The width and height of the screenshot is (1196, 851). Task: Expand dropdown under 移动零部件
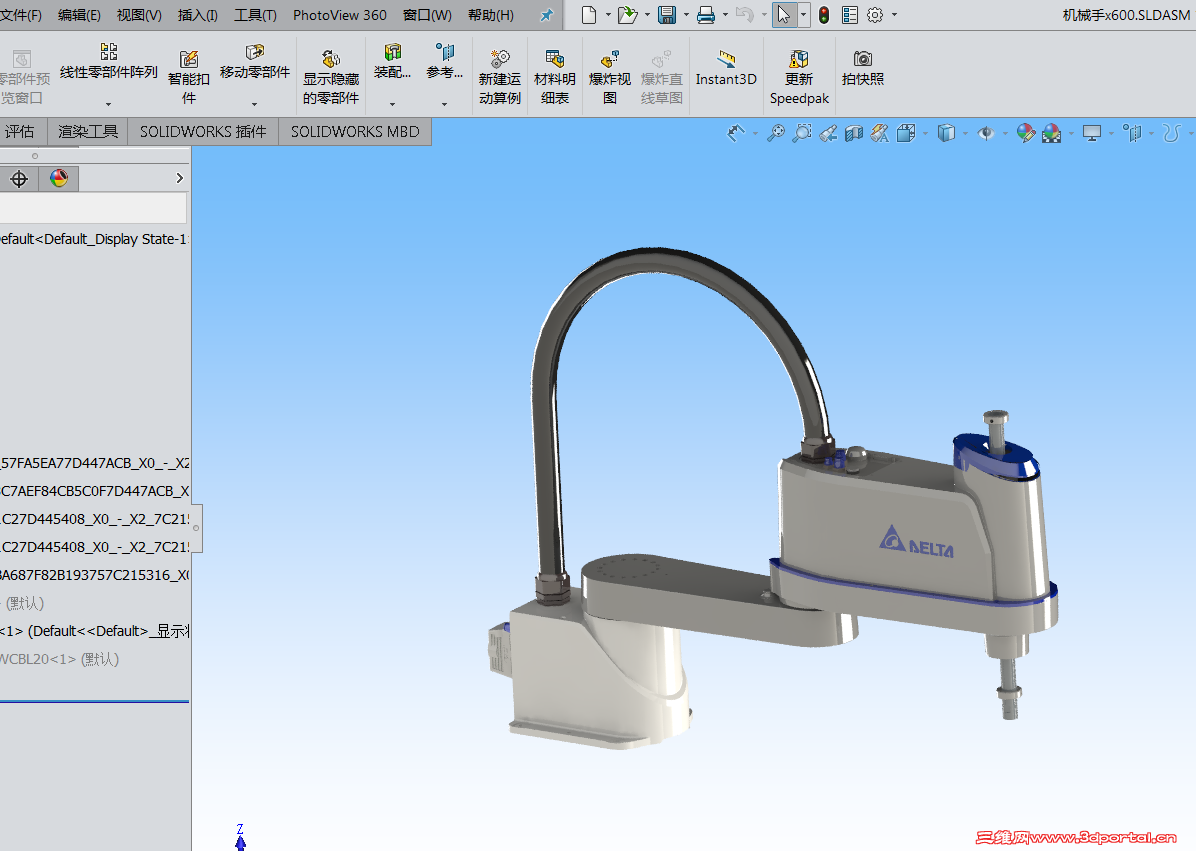coord(255,104)
